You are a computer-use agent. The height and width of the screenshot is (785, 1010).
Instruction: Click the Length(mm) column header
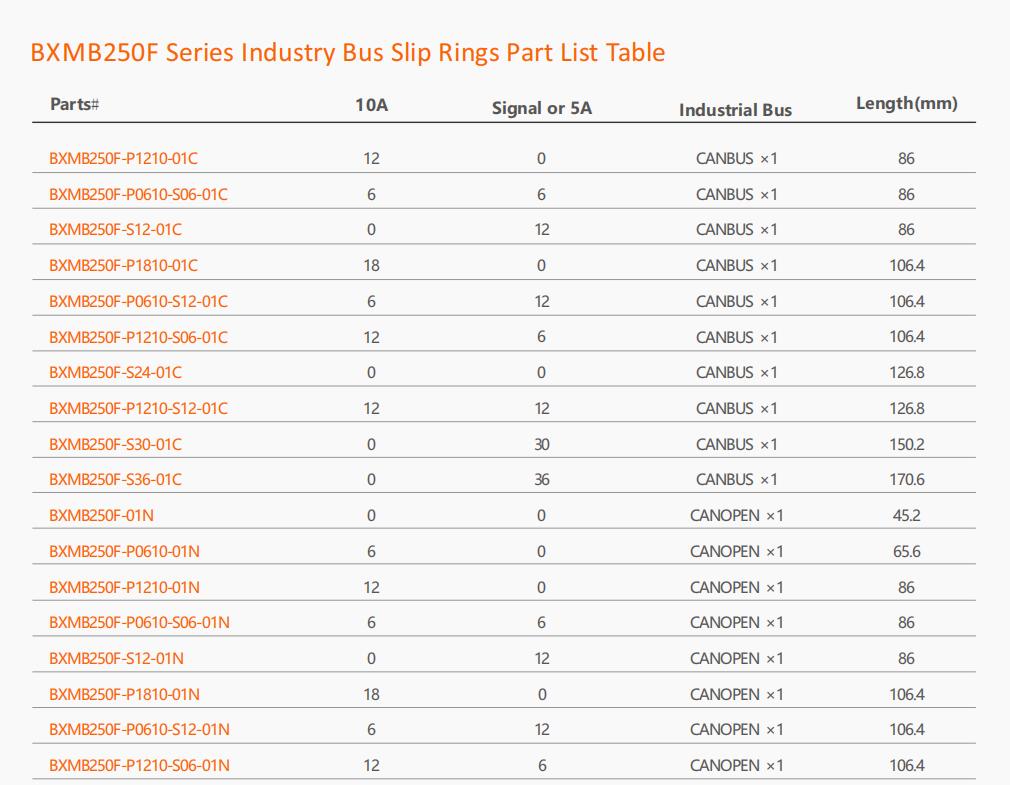907,104
